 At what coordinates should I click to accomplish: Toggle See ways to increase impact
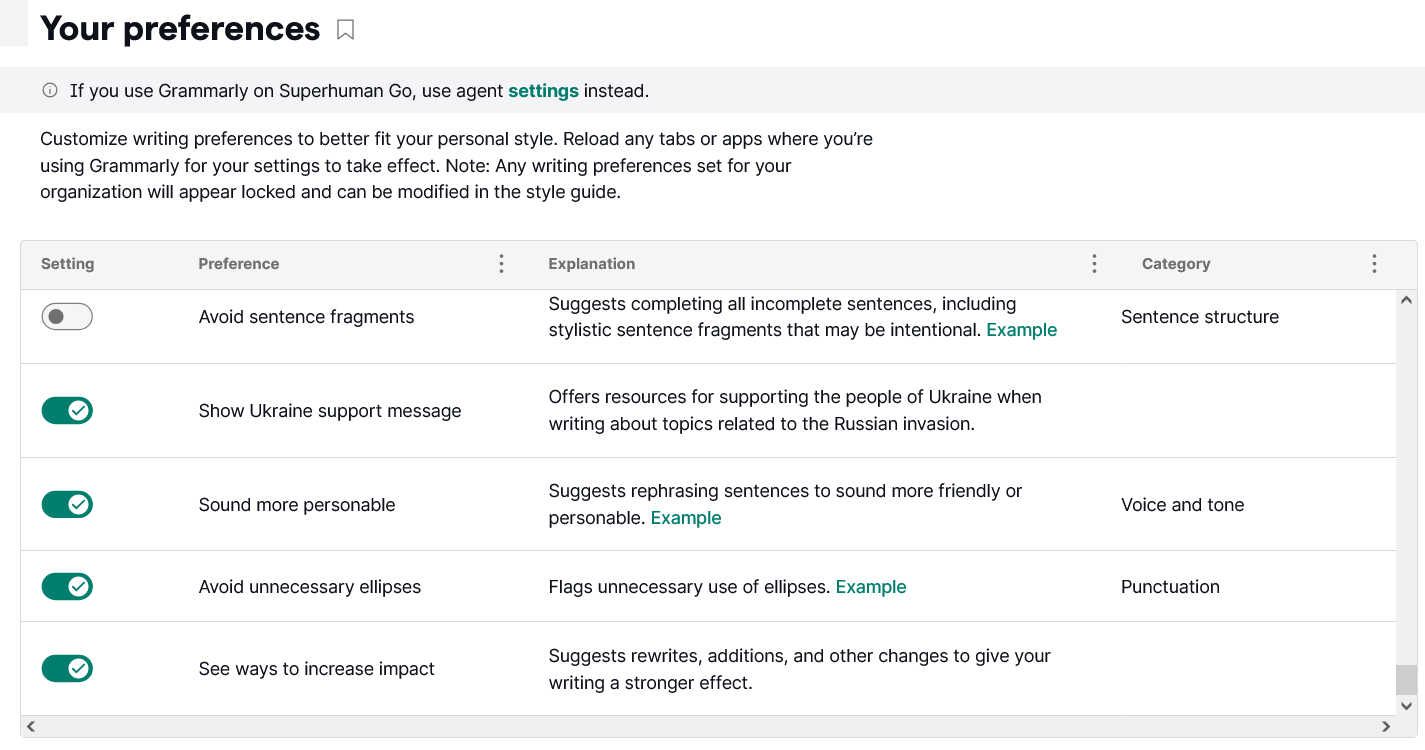[67, 668]
